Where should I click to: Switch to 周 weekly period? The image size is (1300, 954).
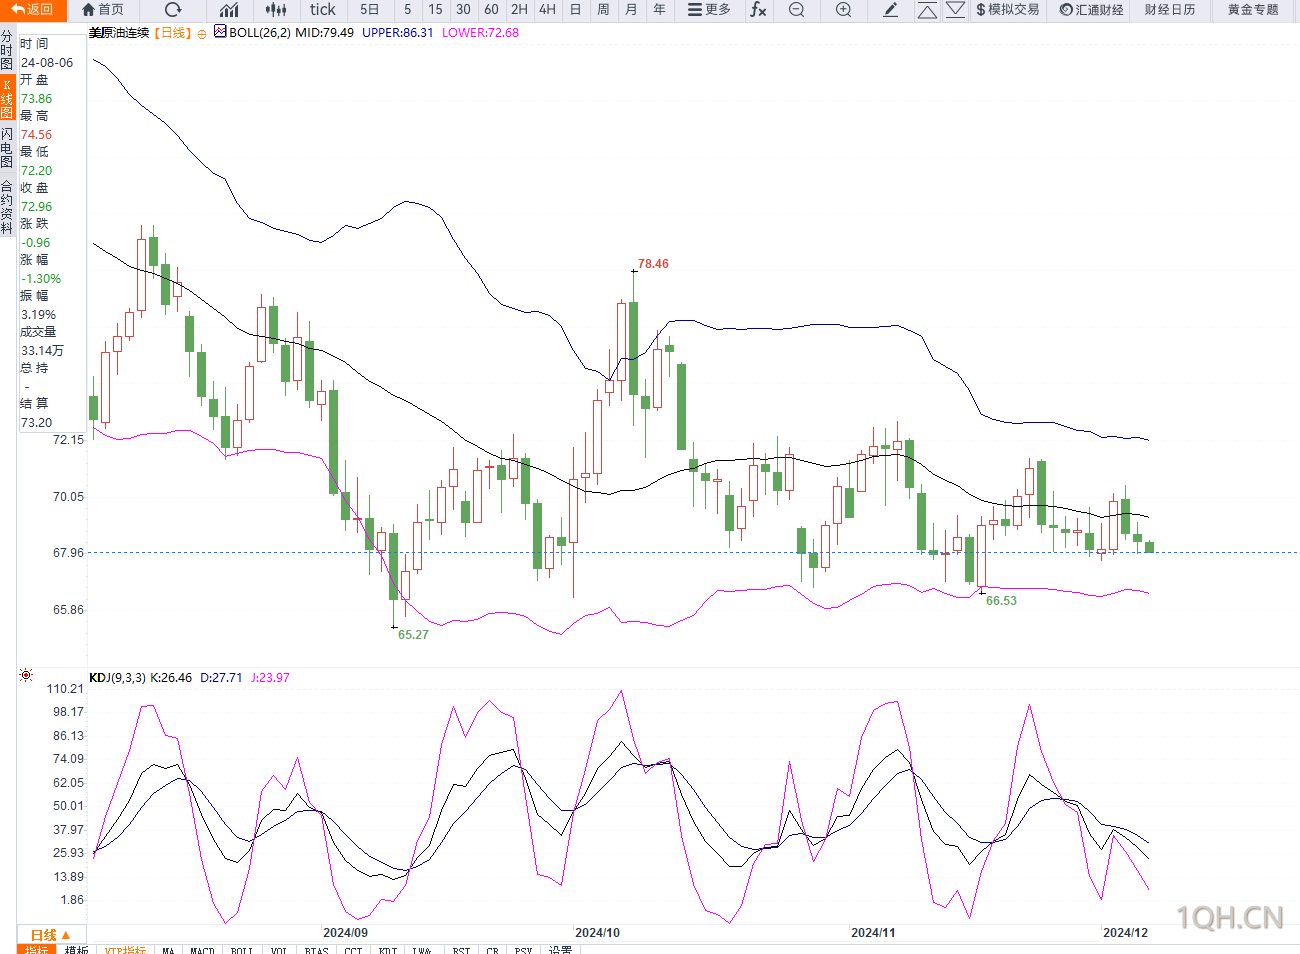point(603,10)
